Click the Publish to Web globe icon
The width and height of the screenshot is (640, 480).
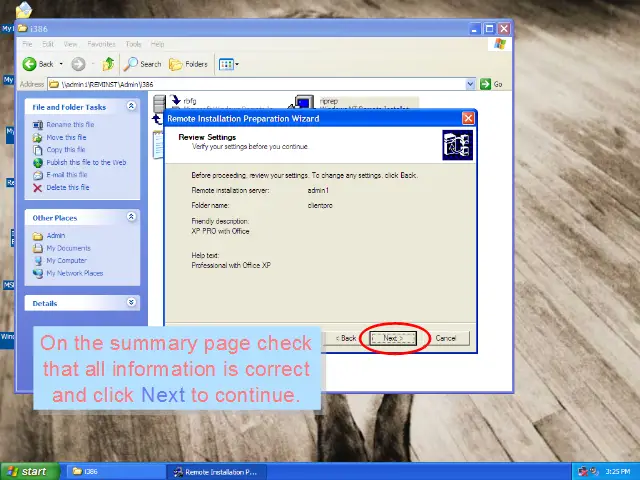38,162
